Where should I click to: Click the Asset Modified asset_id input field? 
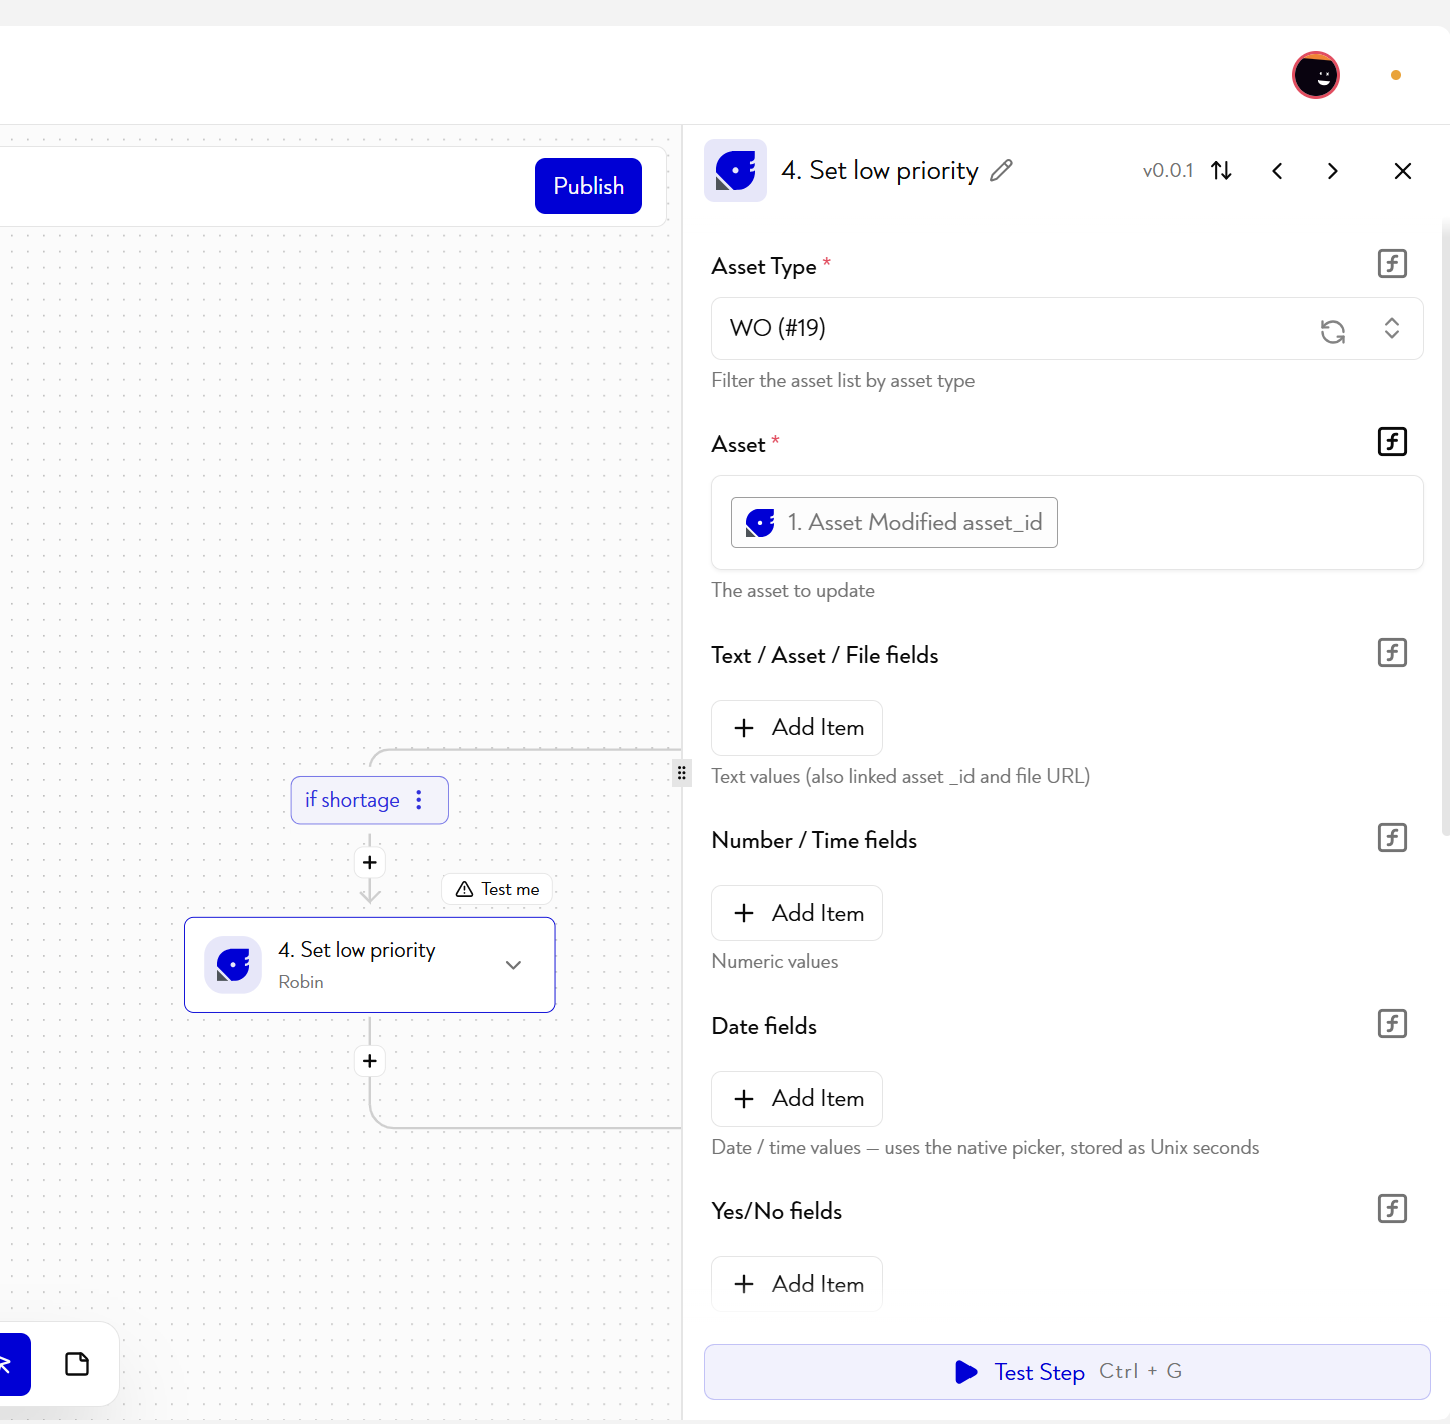point(1067,523)
